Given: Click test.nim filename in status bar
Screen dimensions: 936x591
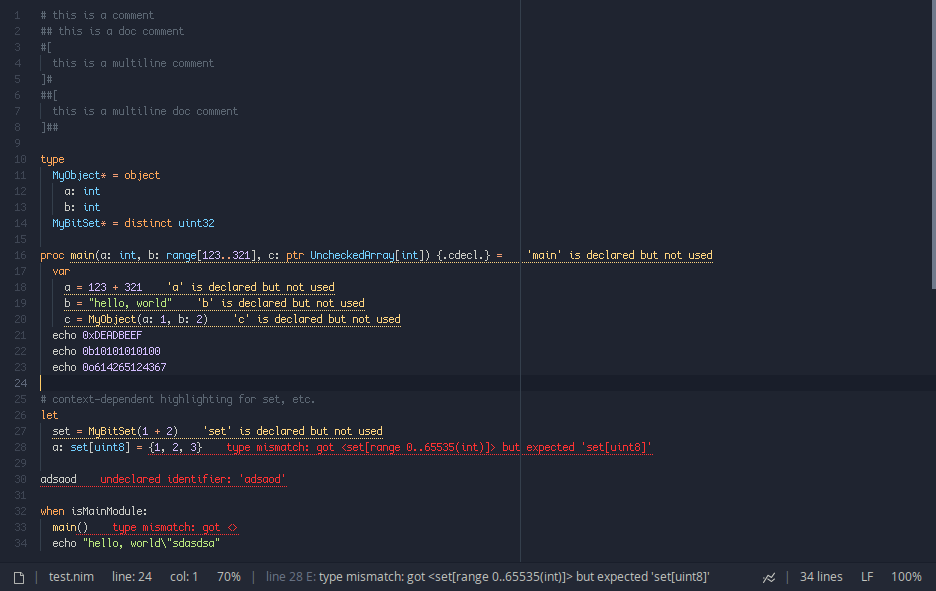Looking at the screenshot, I should [x=71, y=577].
